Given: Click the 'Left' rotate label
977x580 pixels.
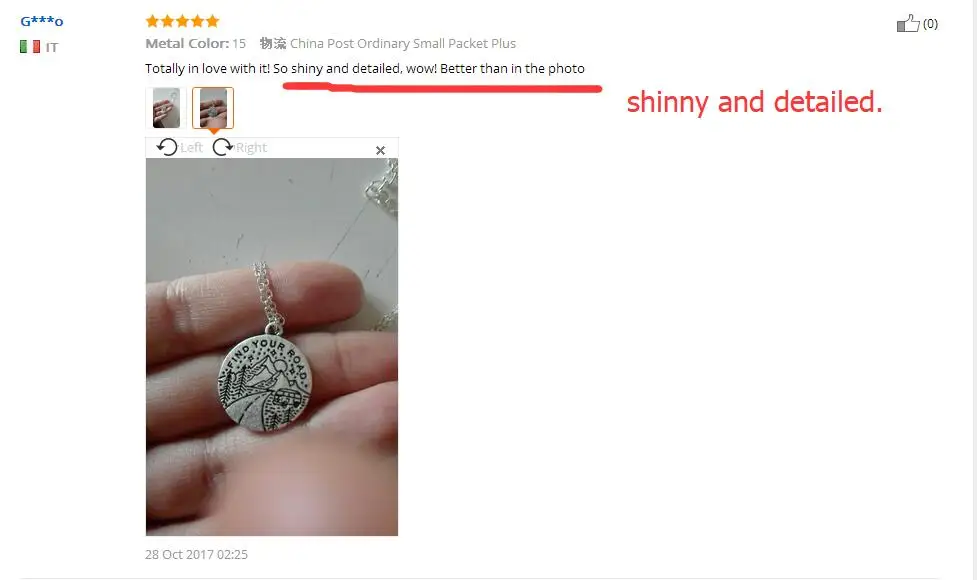Looking at the screenshot, I should [191, 148].
